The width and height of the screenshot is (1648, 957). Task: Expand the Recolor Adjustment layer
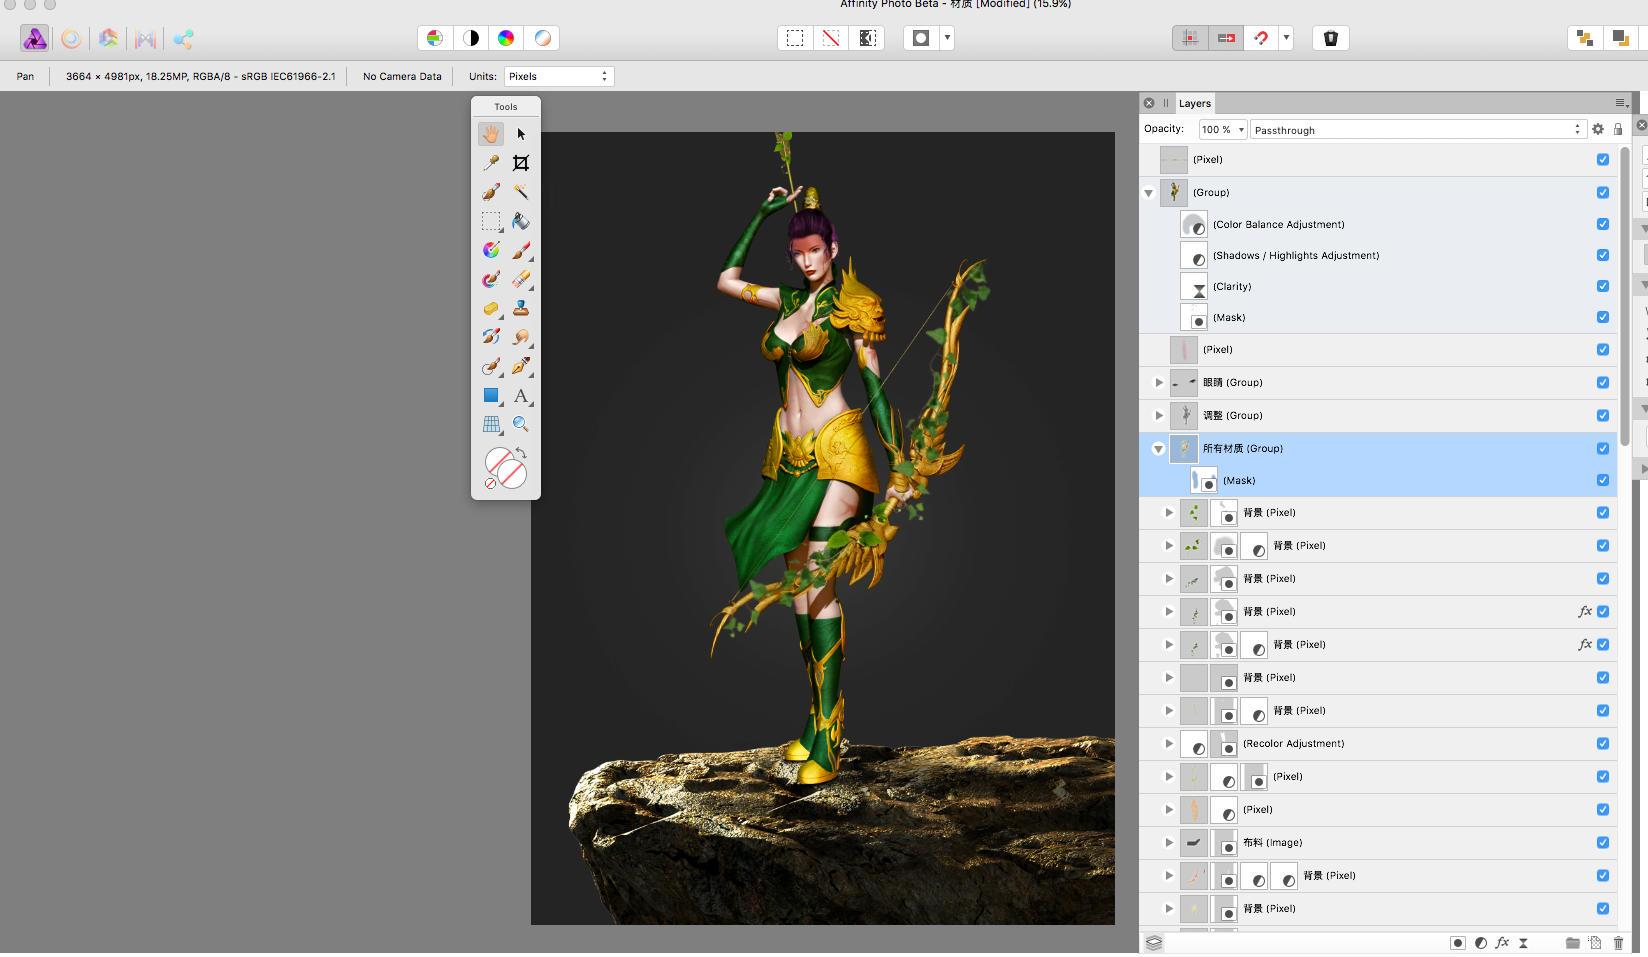point(1169,743)
